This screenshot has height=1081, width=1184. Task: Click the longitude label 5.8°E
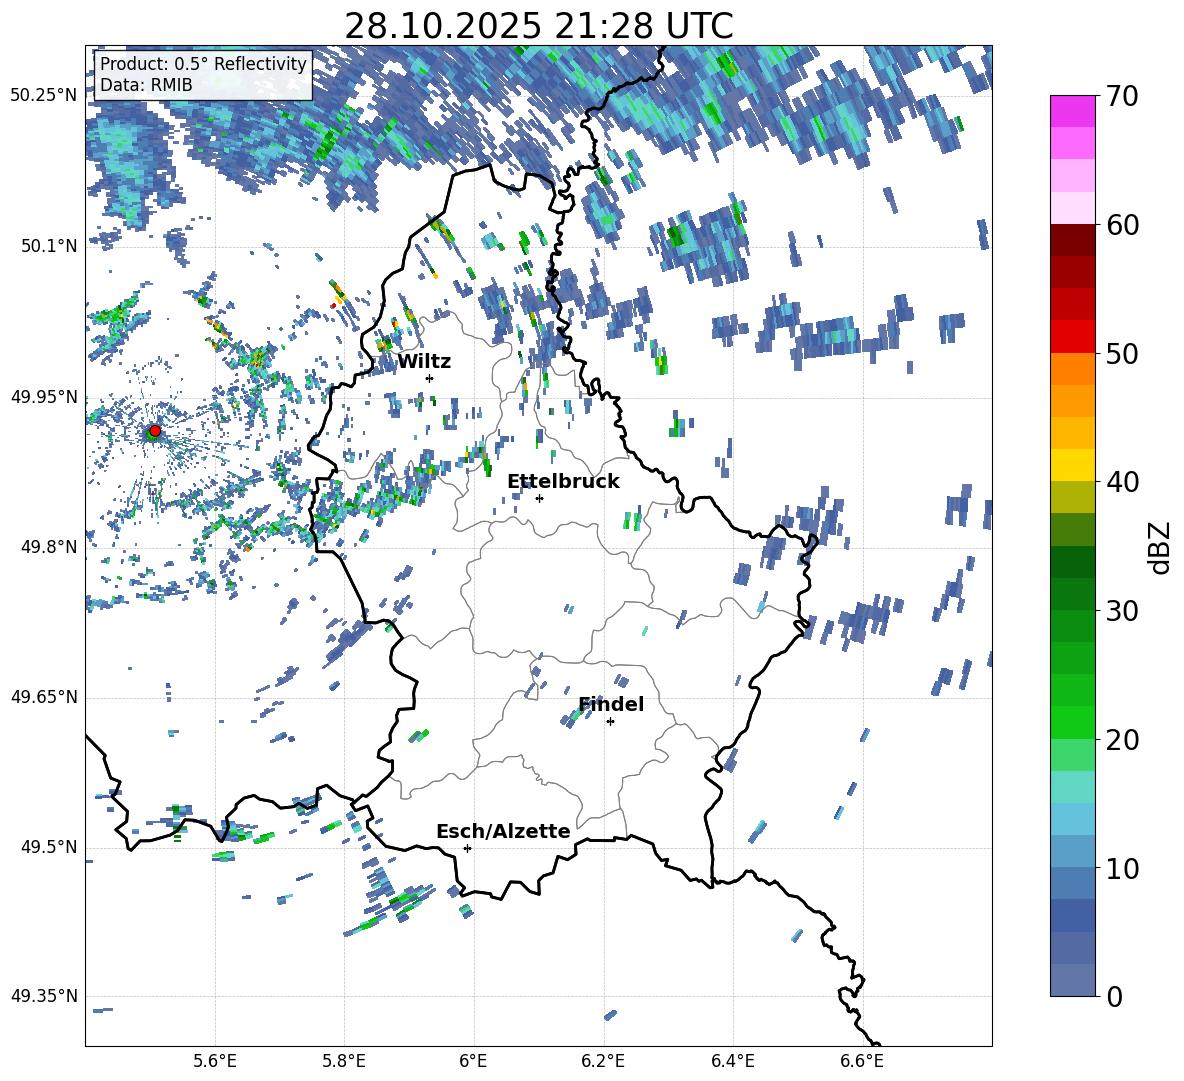(344, 1061)
